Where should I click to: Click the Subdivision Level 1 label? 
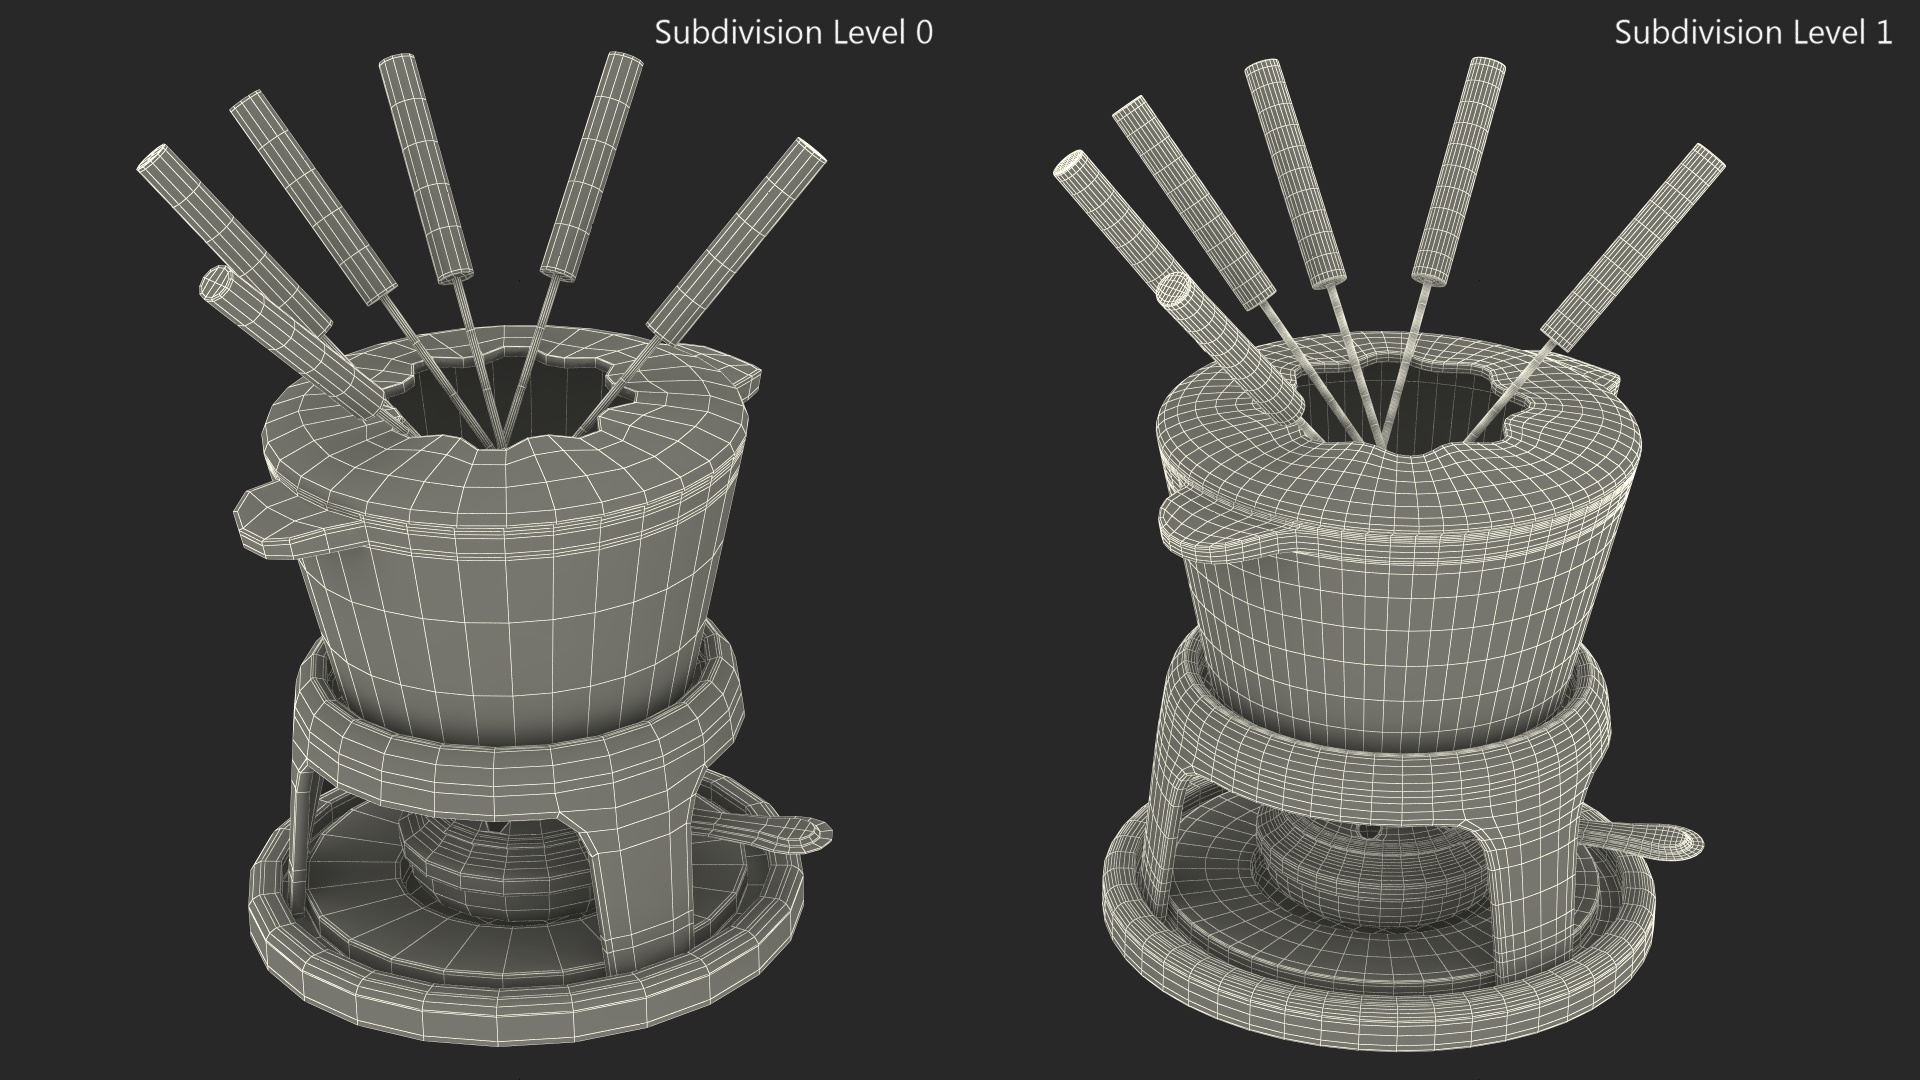coord(1752,33)
